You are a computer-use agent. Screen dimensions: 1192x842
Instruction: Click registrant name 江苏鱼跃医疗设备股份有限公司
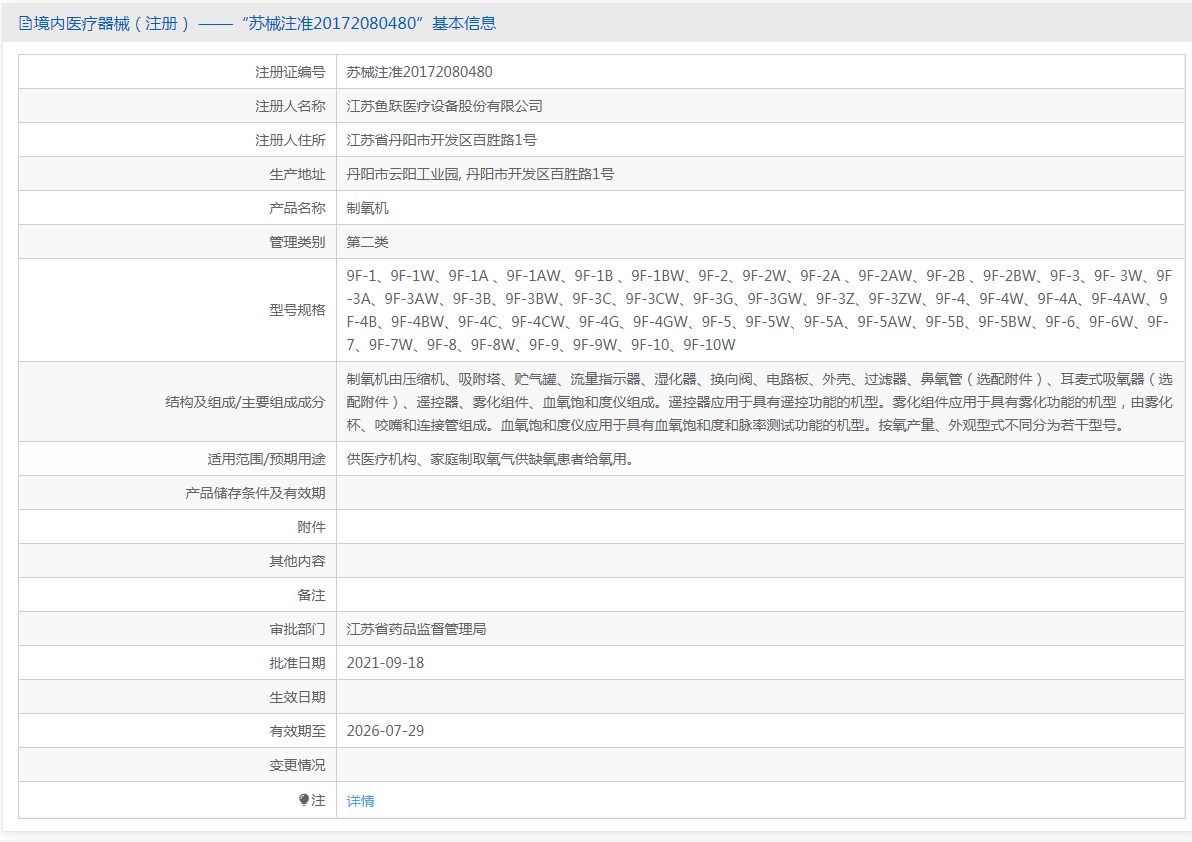click(444, 106)
